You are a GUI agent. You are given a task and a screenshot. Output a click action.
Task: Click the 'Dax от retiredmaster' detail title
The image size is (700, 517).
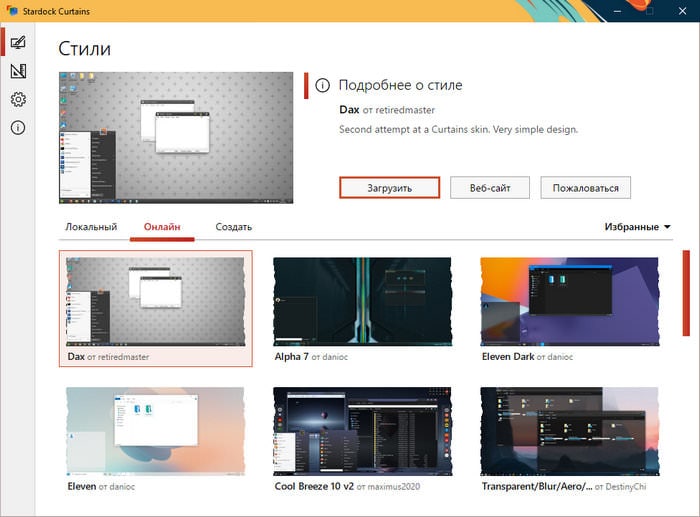click(x=387, y=110)
